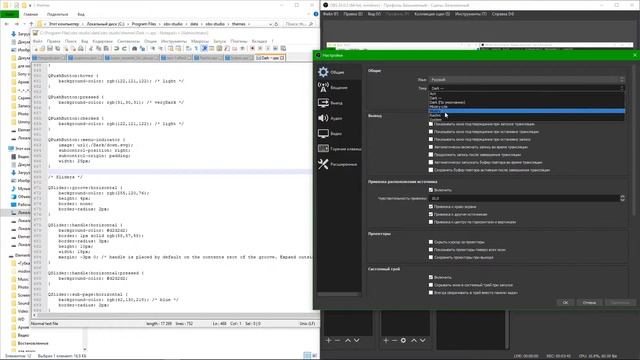Open Explorer address bar history dropdown arrow
The width and height of the screenshot is (640, 360).
270,24
